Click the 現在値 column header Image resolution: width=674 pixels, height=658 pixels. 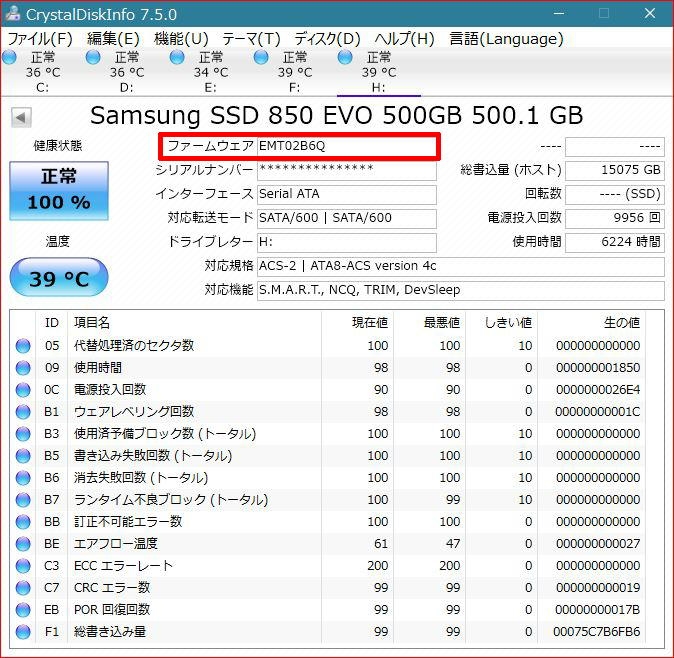(x=370, y=322)
